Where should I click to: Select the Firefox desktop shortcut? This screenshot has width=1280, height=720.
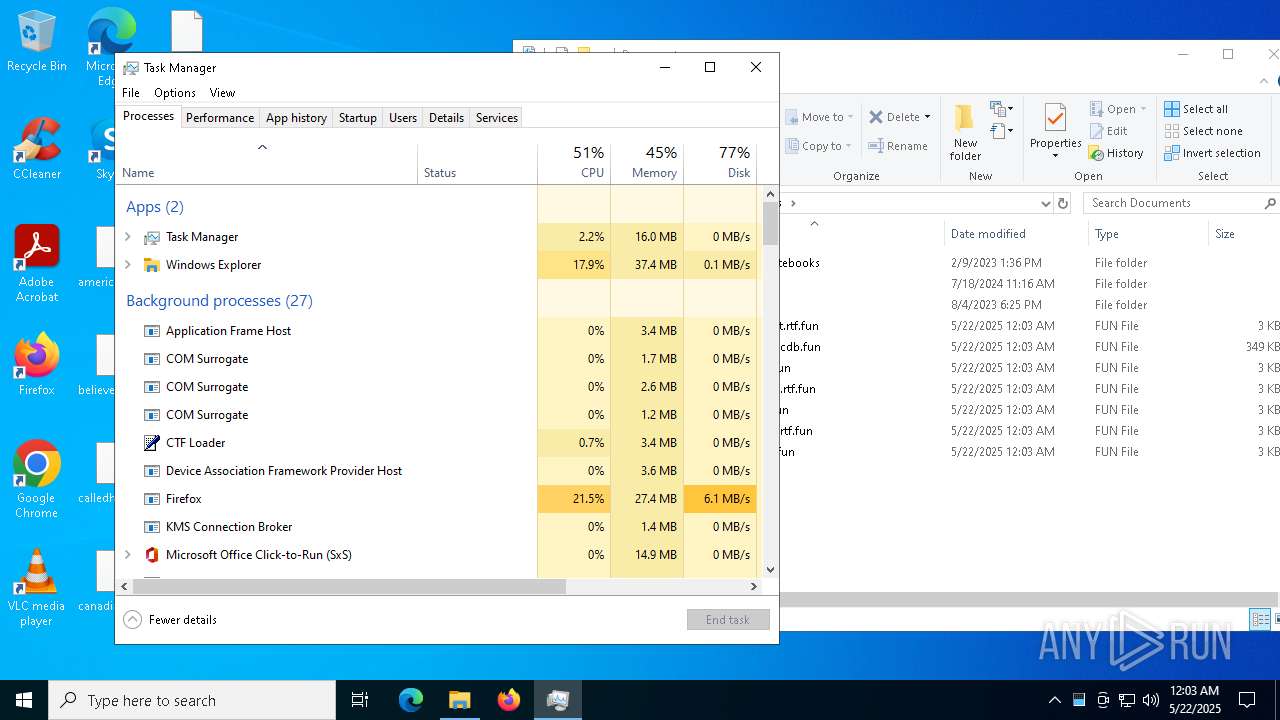click(37, 365)
